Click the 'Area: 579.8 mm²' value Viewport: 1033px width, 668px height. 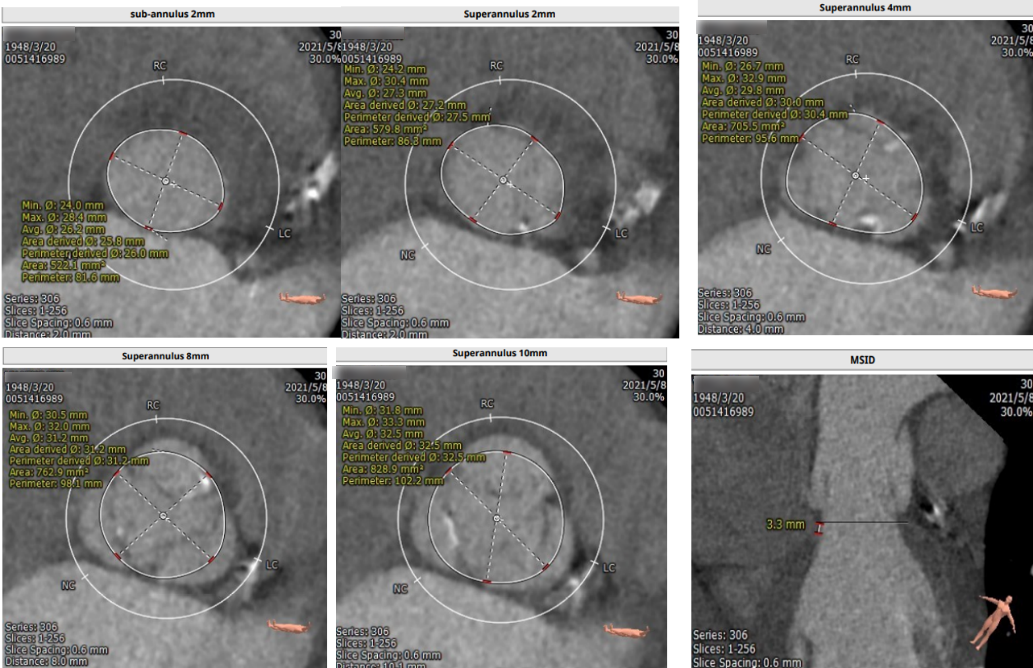(385, 129)
